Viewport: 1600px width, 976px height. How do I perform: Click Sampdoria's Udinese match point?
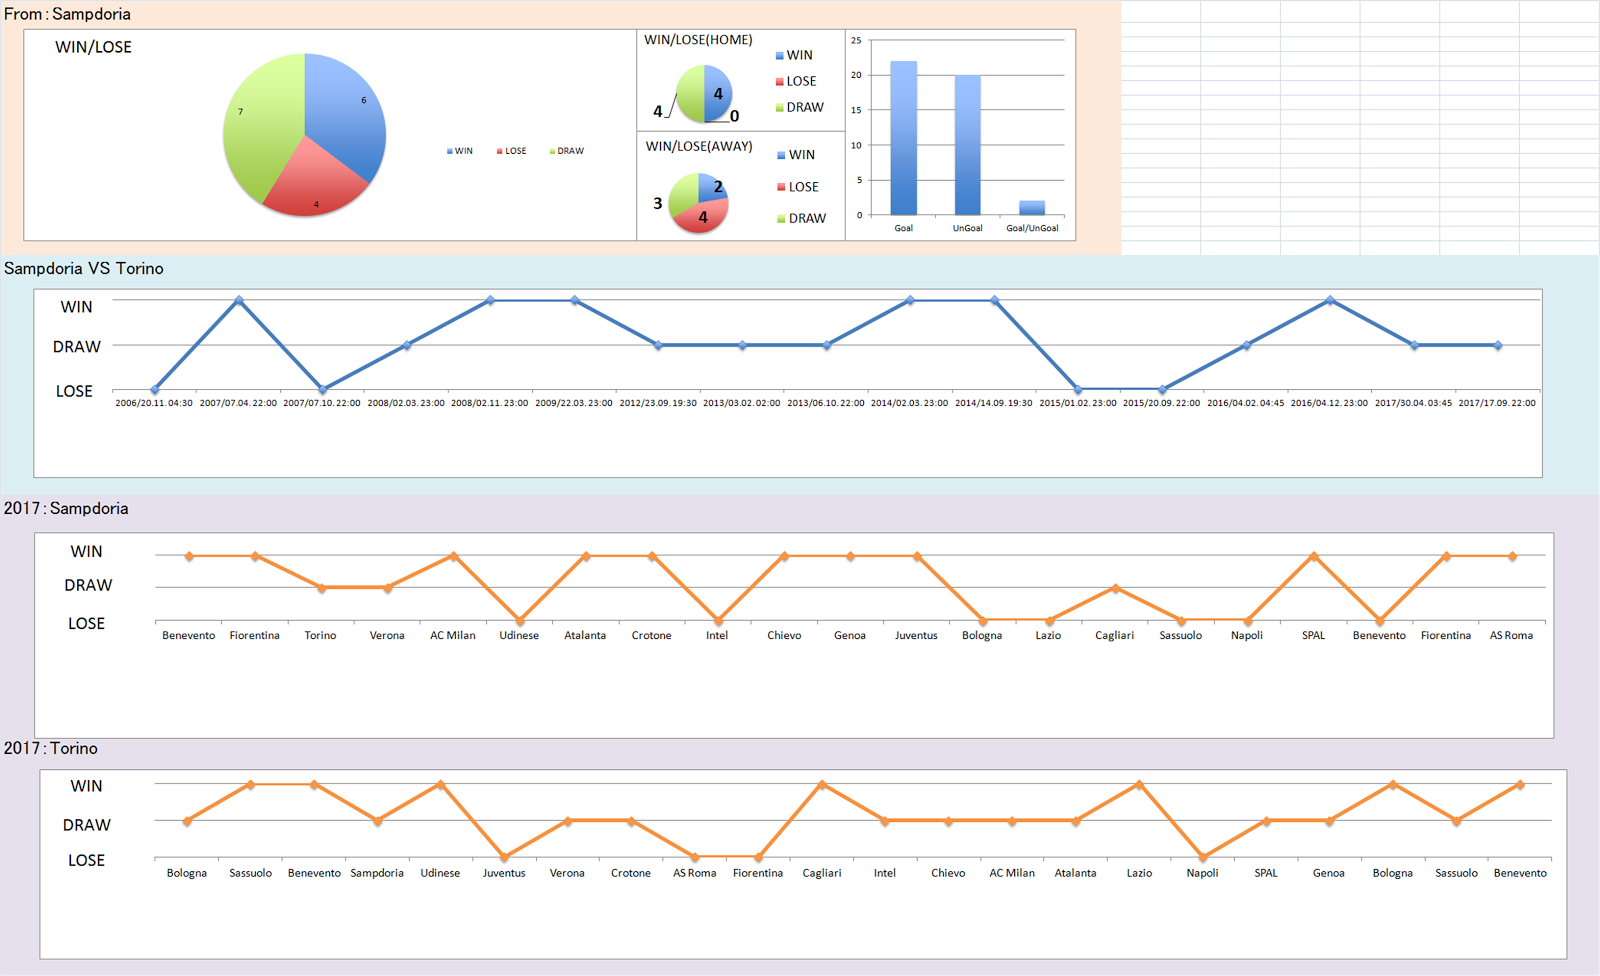519,620
